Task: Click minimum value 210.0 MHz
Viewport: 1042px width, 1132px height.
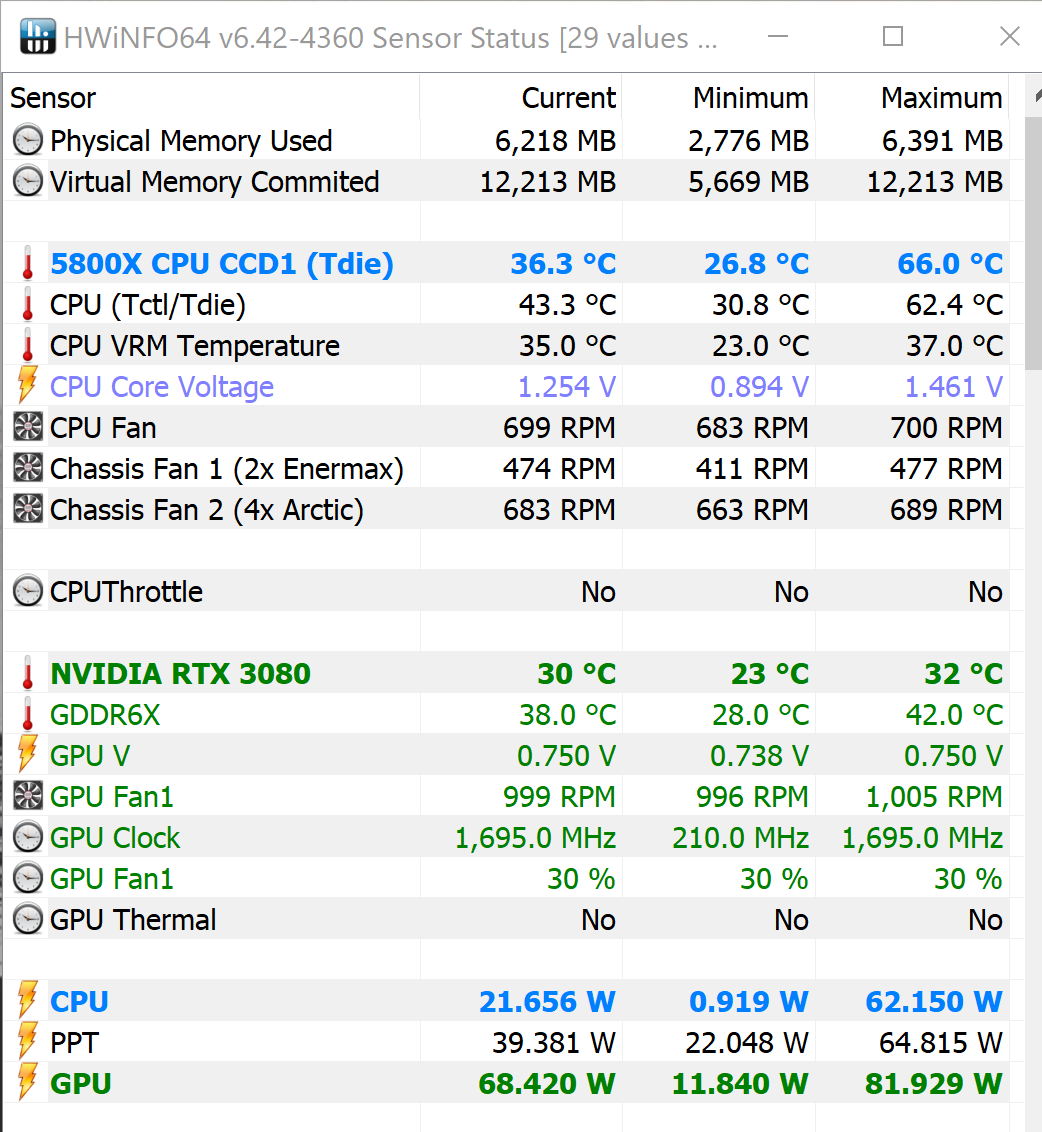Action: 741,838
